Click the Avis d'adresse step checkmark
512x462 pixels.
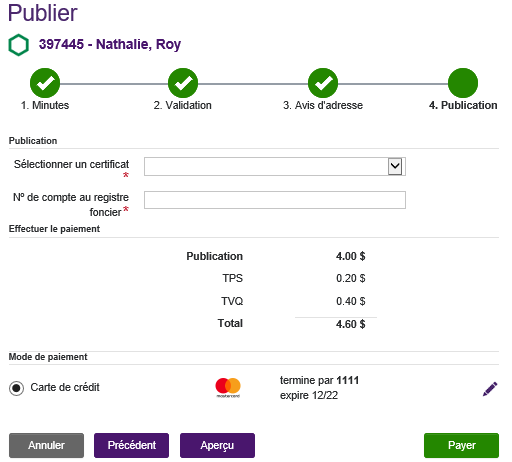click(x=323, y=83)
